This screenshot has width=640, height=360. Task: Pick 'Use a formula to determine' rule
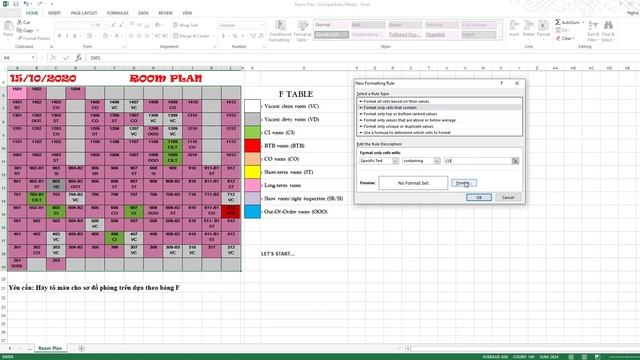[x=439, y=132]
